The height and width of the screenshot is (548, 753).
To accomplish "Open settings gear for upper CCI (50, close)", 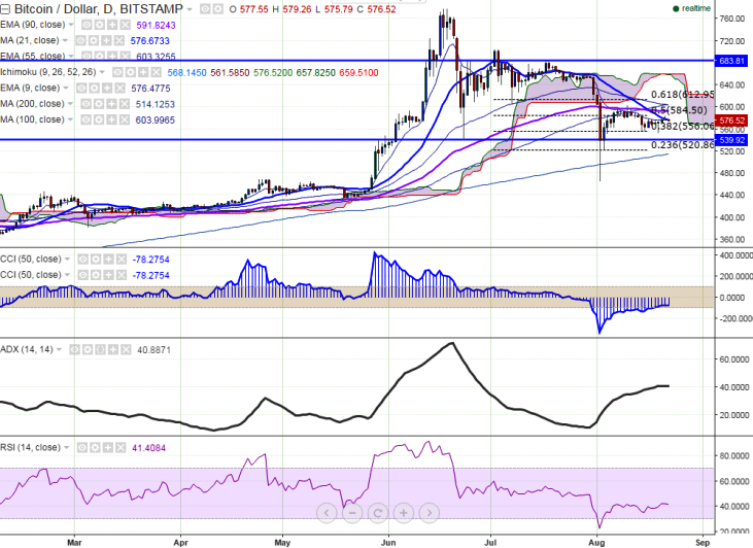I will (x=96, y=260).
